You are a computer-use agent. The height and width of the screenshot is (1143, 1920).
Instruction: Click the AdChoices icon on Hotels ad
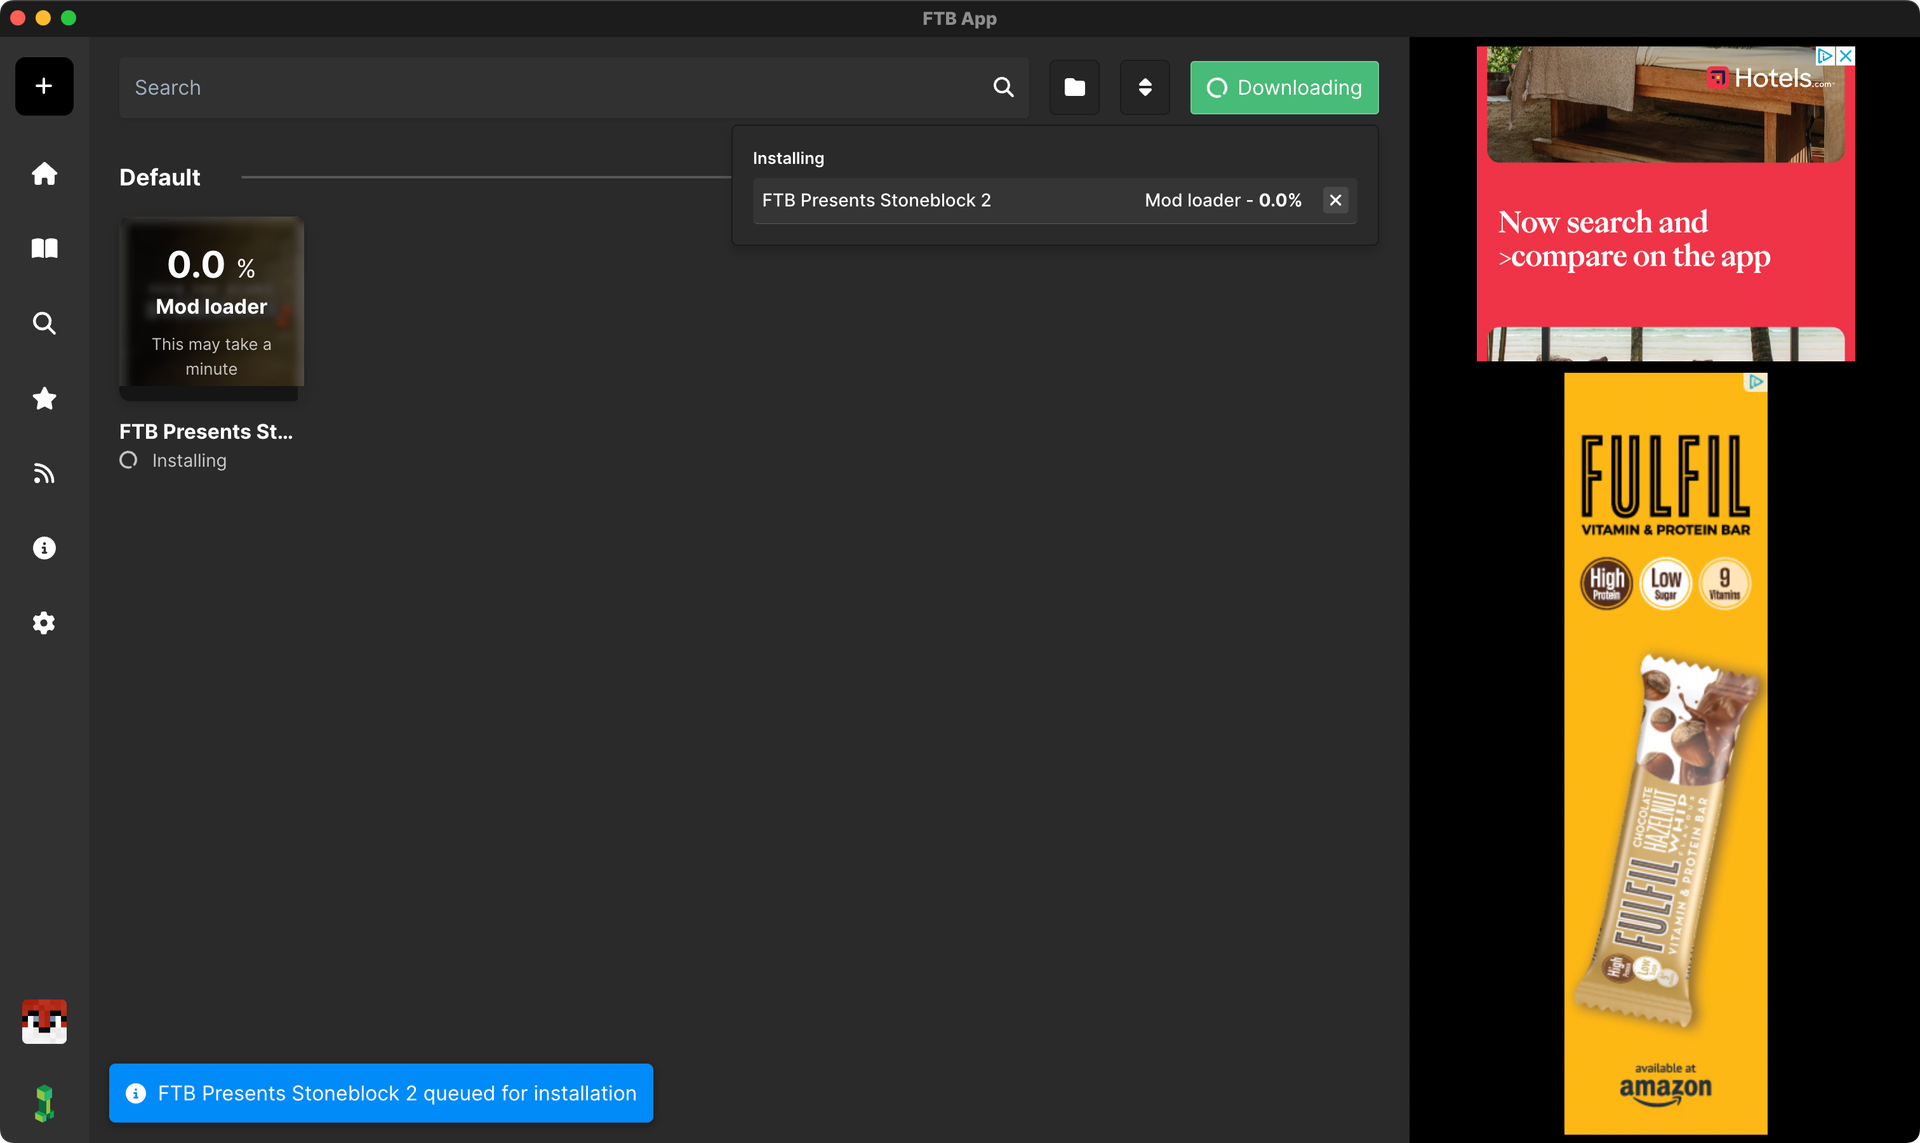1825,56
